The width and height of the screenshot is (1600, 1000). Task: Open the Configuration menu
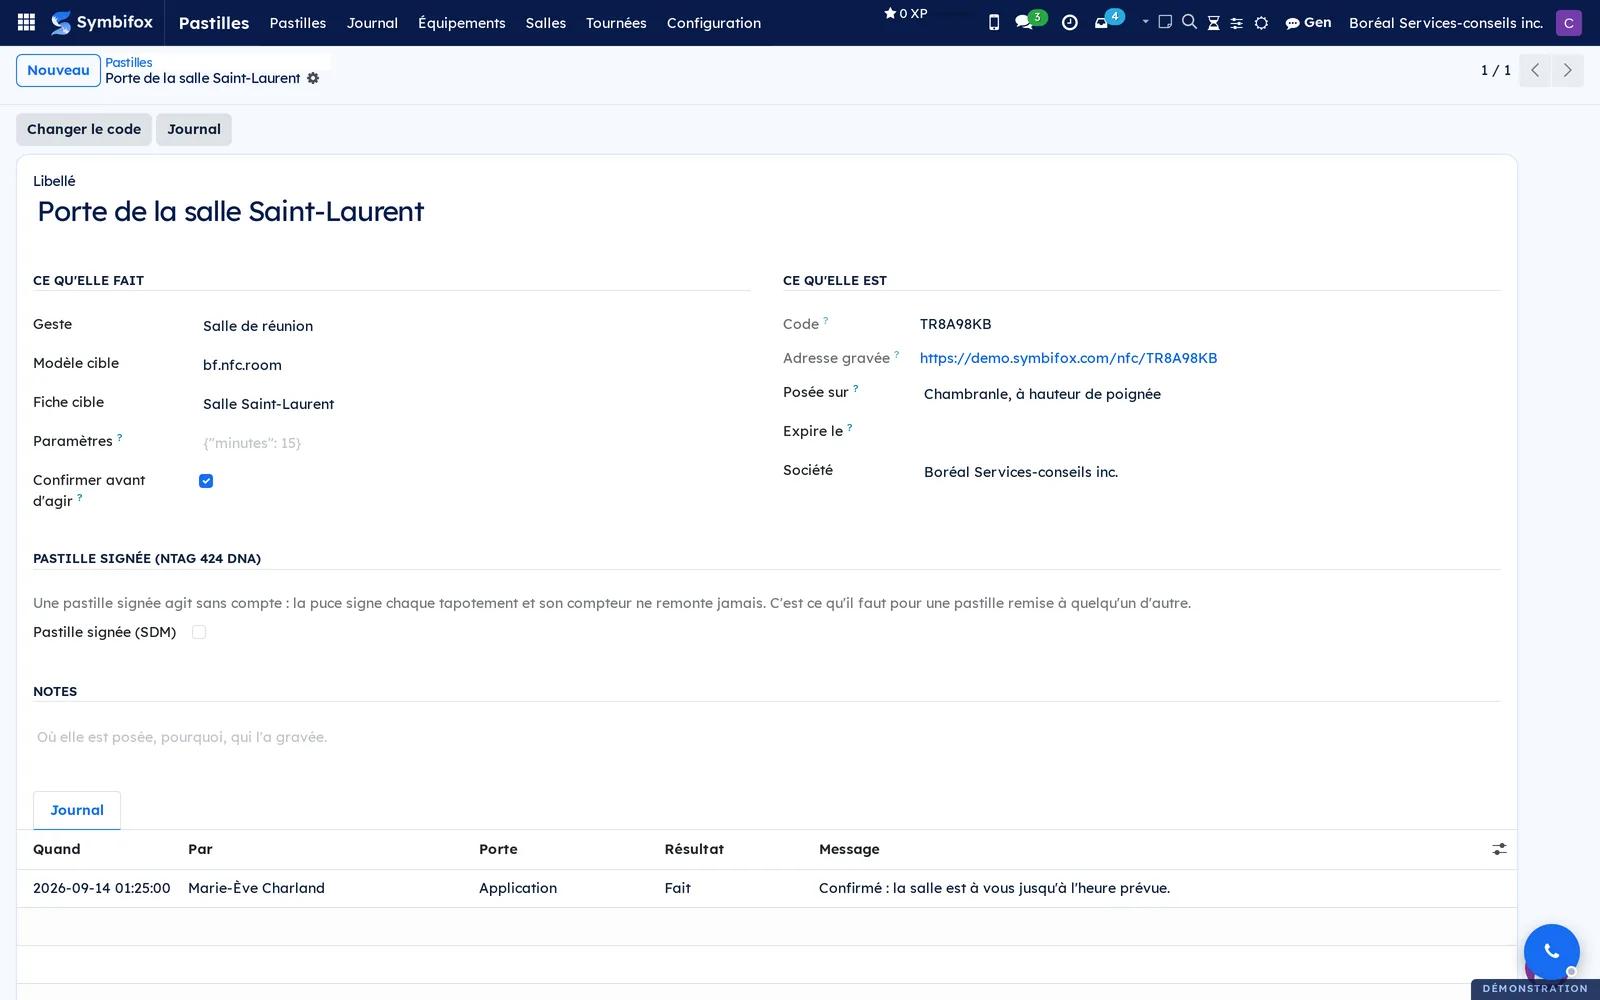tap(714, 22)
